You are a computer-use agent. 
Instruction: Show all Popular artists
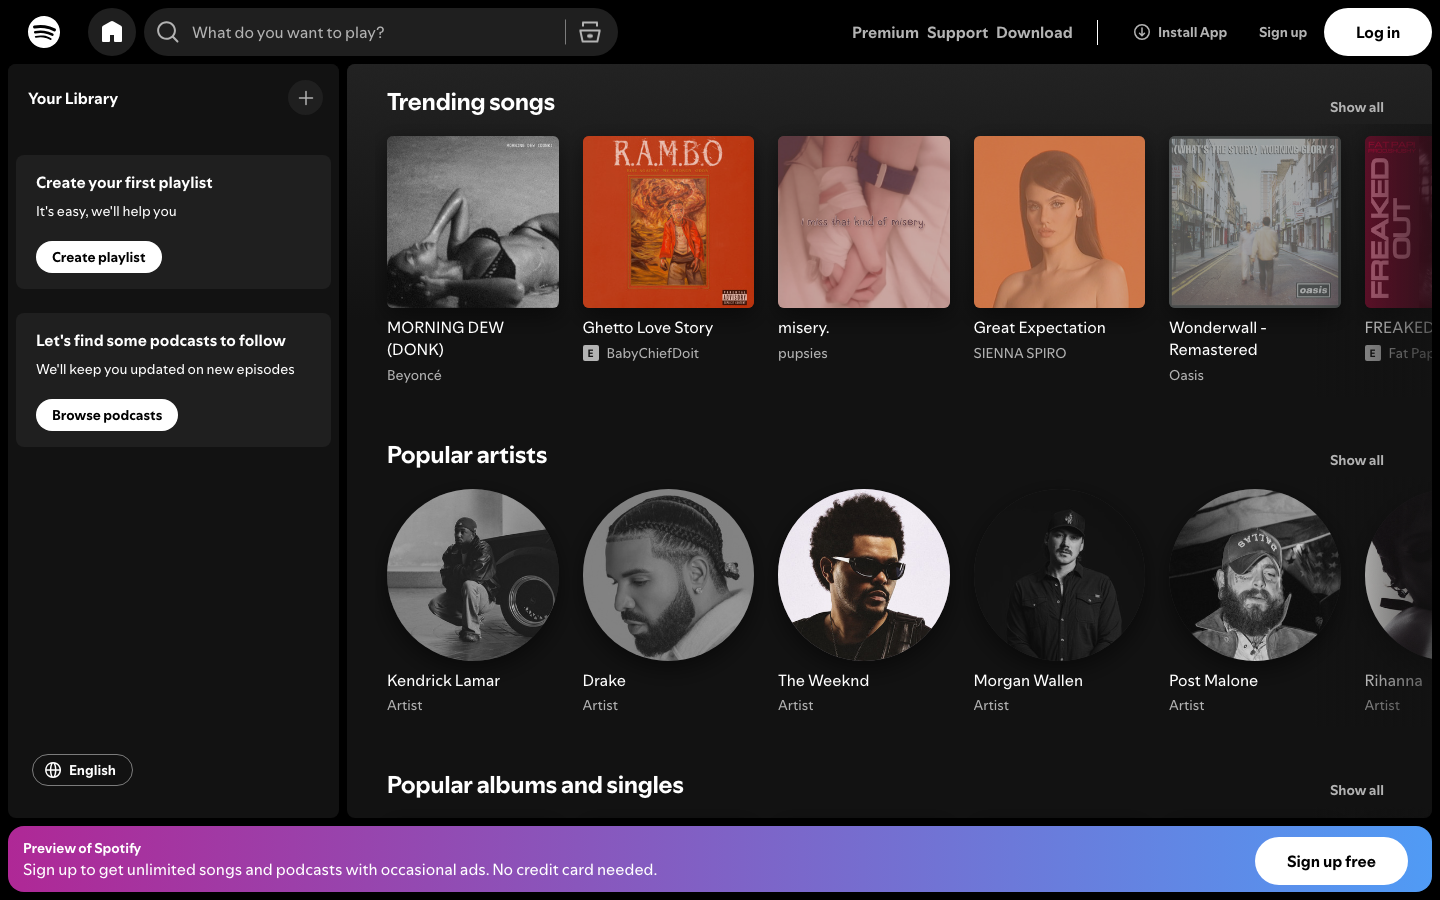click(x=1357, y=460)
